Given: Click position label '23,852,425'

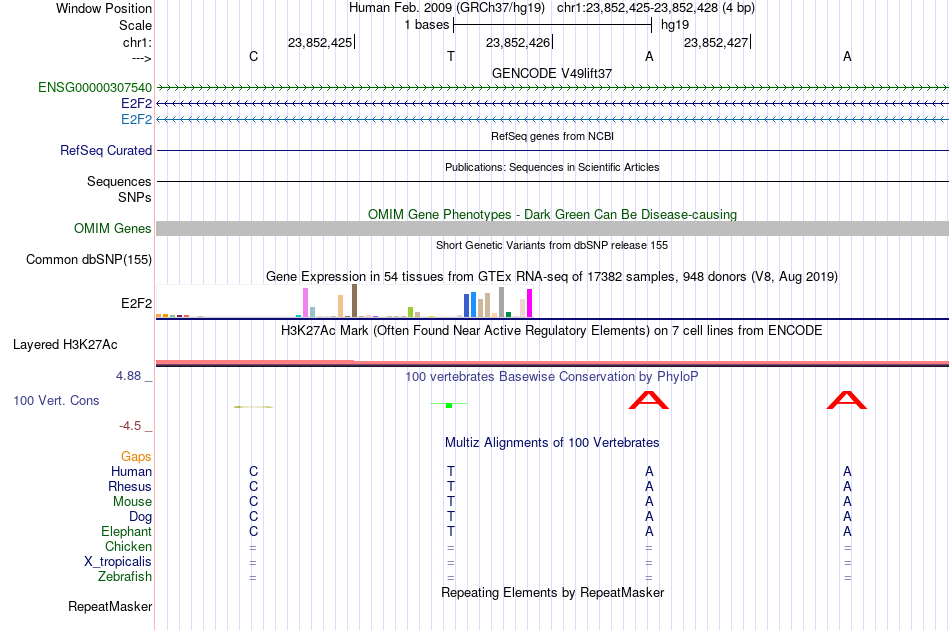Looking at the screenshot, I should pyautogui.click(x=320, y=42).
